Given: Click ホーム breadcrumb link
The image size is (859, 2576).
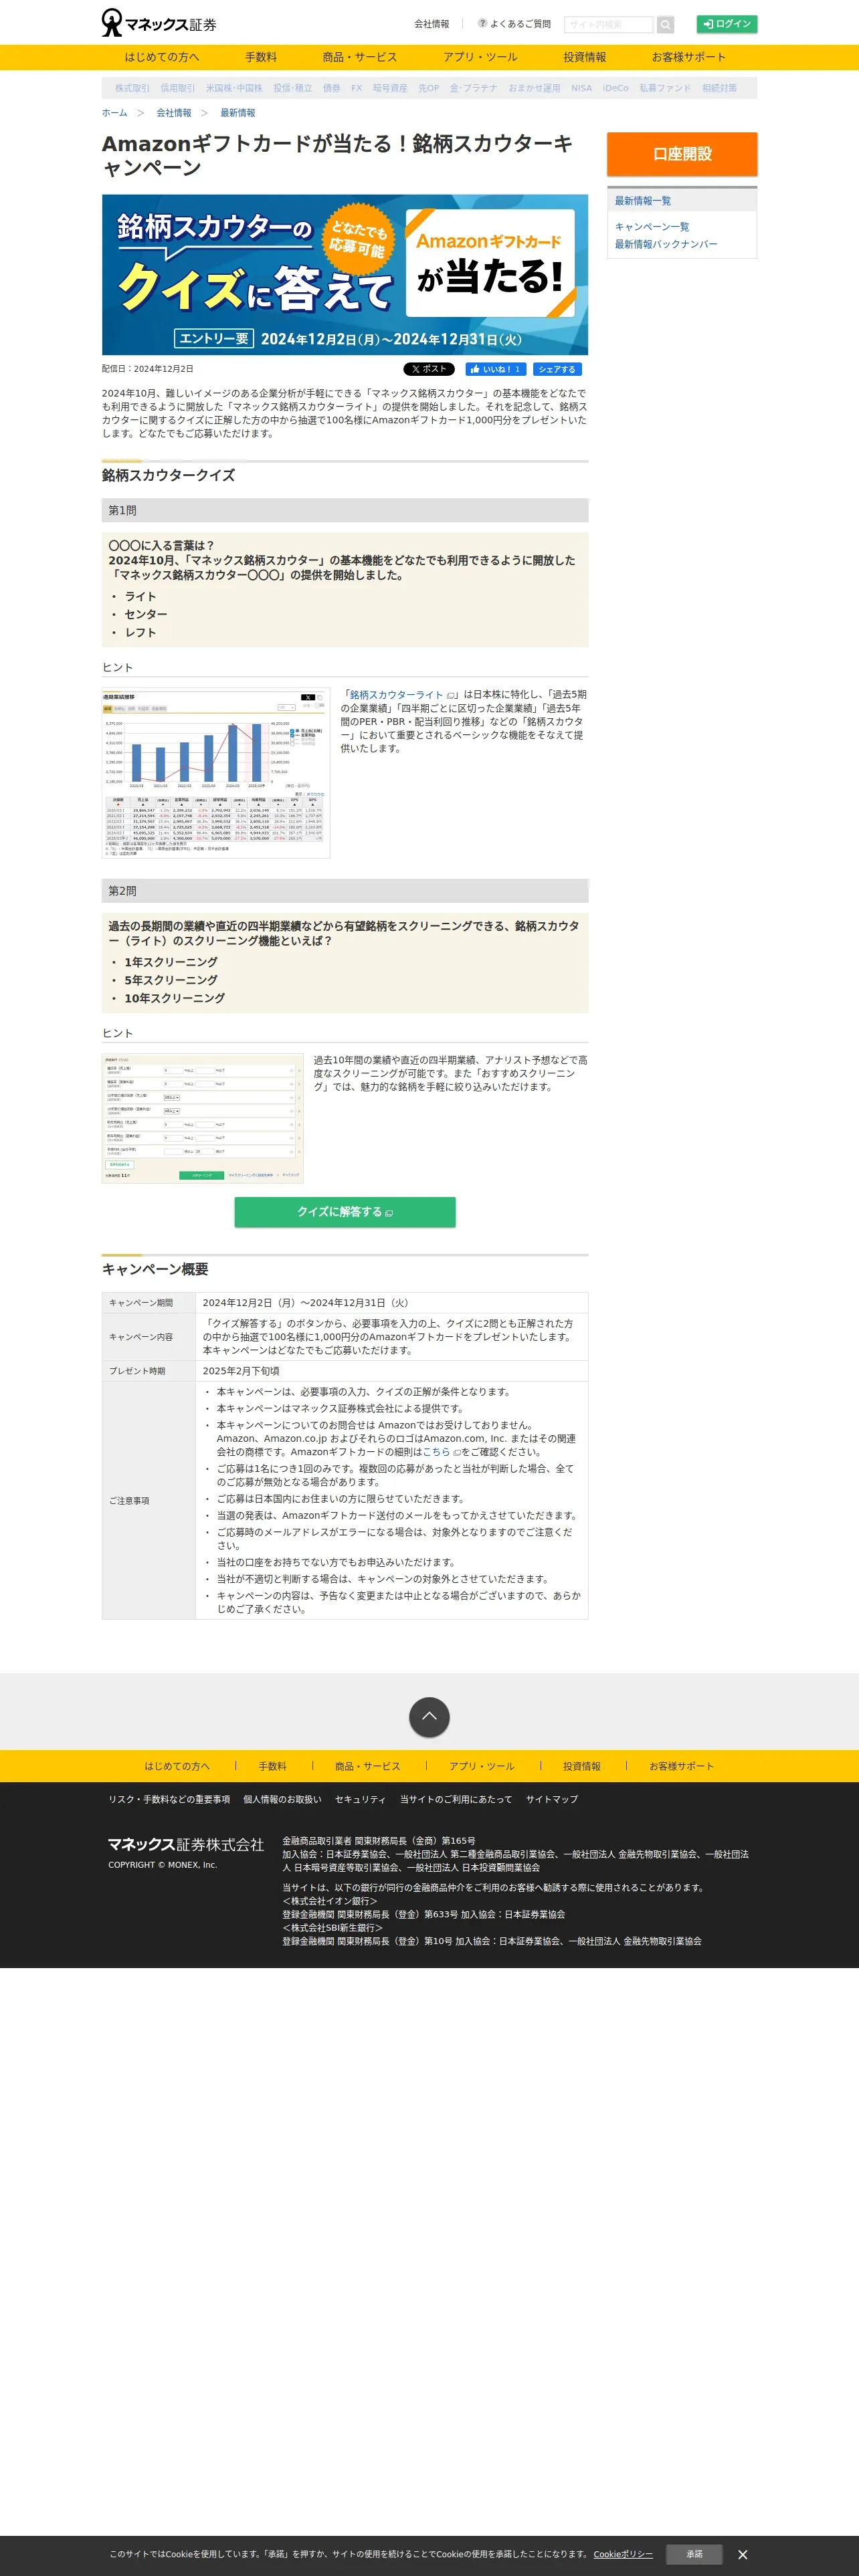Looking at the screenshot, I should pyautogui.click(x=114, y=113).
